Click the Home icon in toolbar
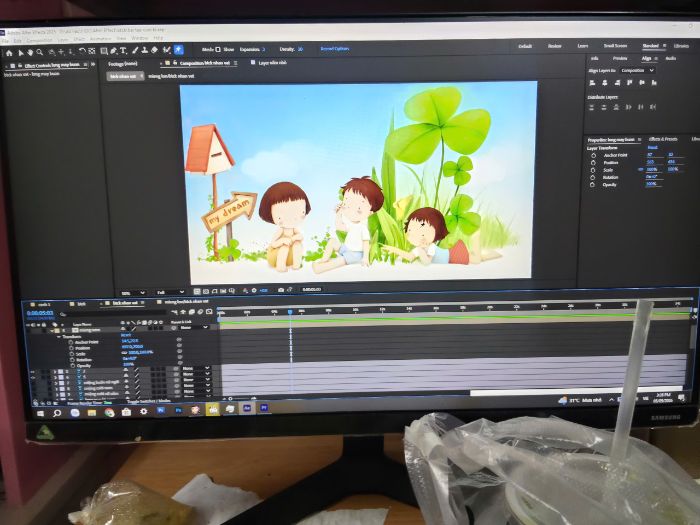This screenshot has width=700, height=525. pos(9,53)
